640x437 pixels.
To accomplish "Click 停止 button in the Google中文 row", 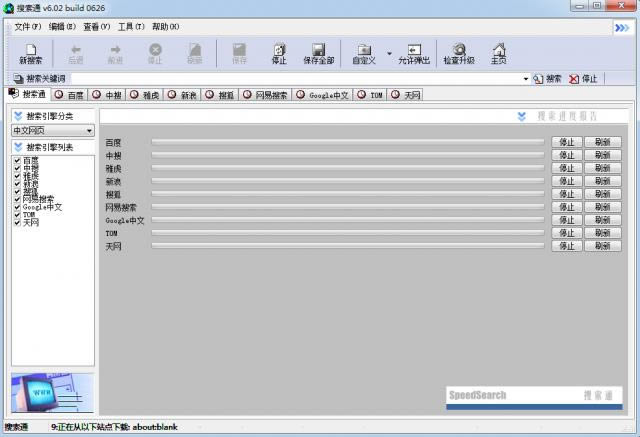I will (567, 220).
